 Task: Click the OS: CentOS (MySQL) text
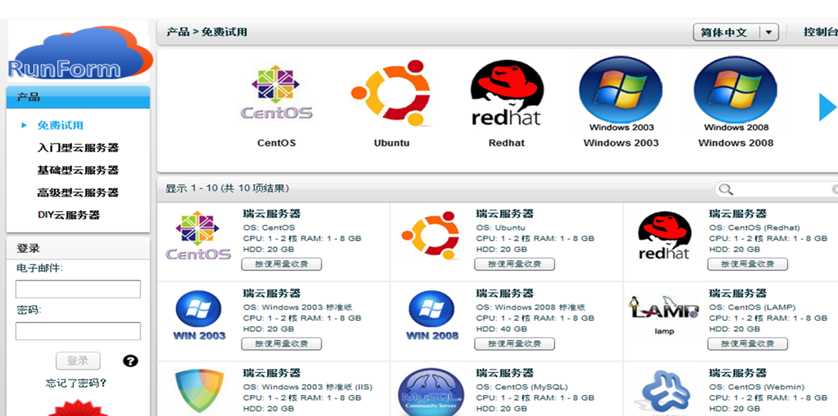pyautogui.click(x=522, y=387)
